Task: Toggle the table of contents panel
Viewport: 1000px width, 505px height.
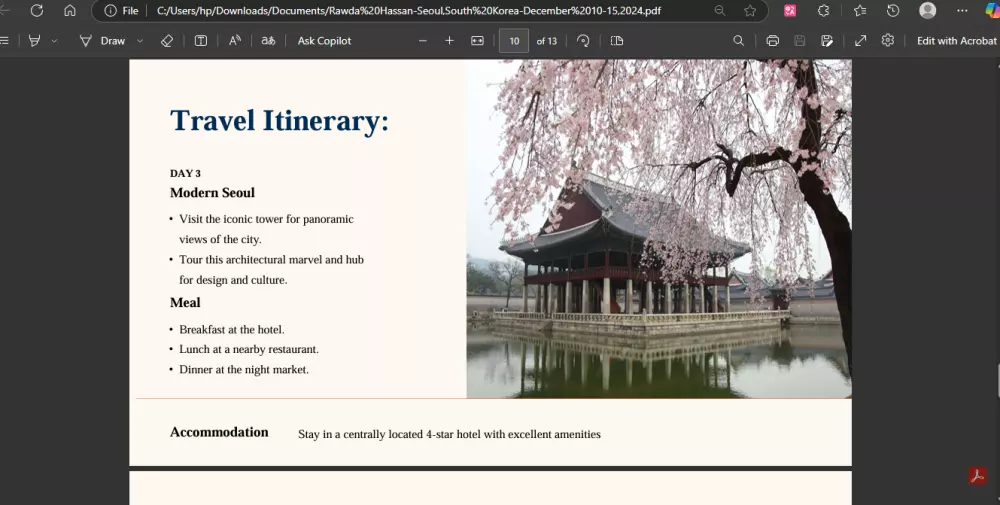Action: (4, 41)
